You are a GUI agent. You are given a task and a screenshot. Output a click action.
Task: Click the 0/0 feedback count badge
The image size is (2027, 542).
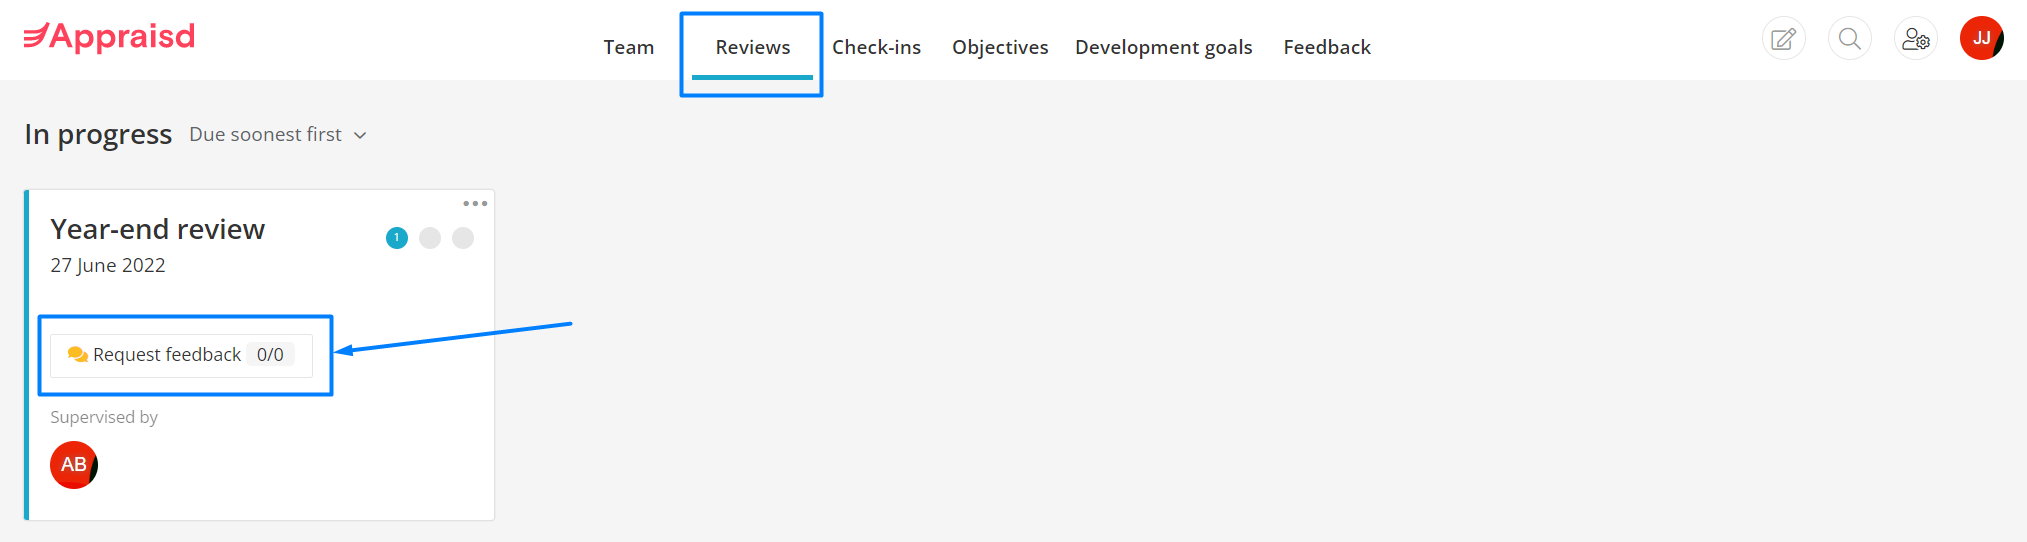tap(270, 355)
